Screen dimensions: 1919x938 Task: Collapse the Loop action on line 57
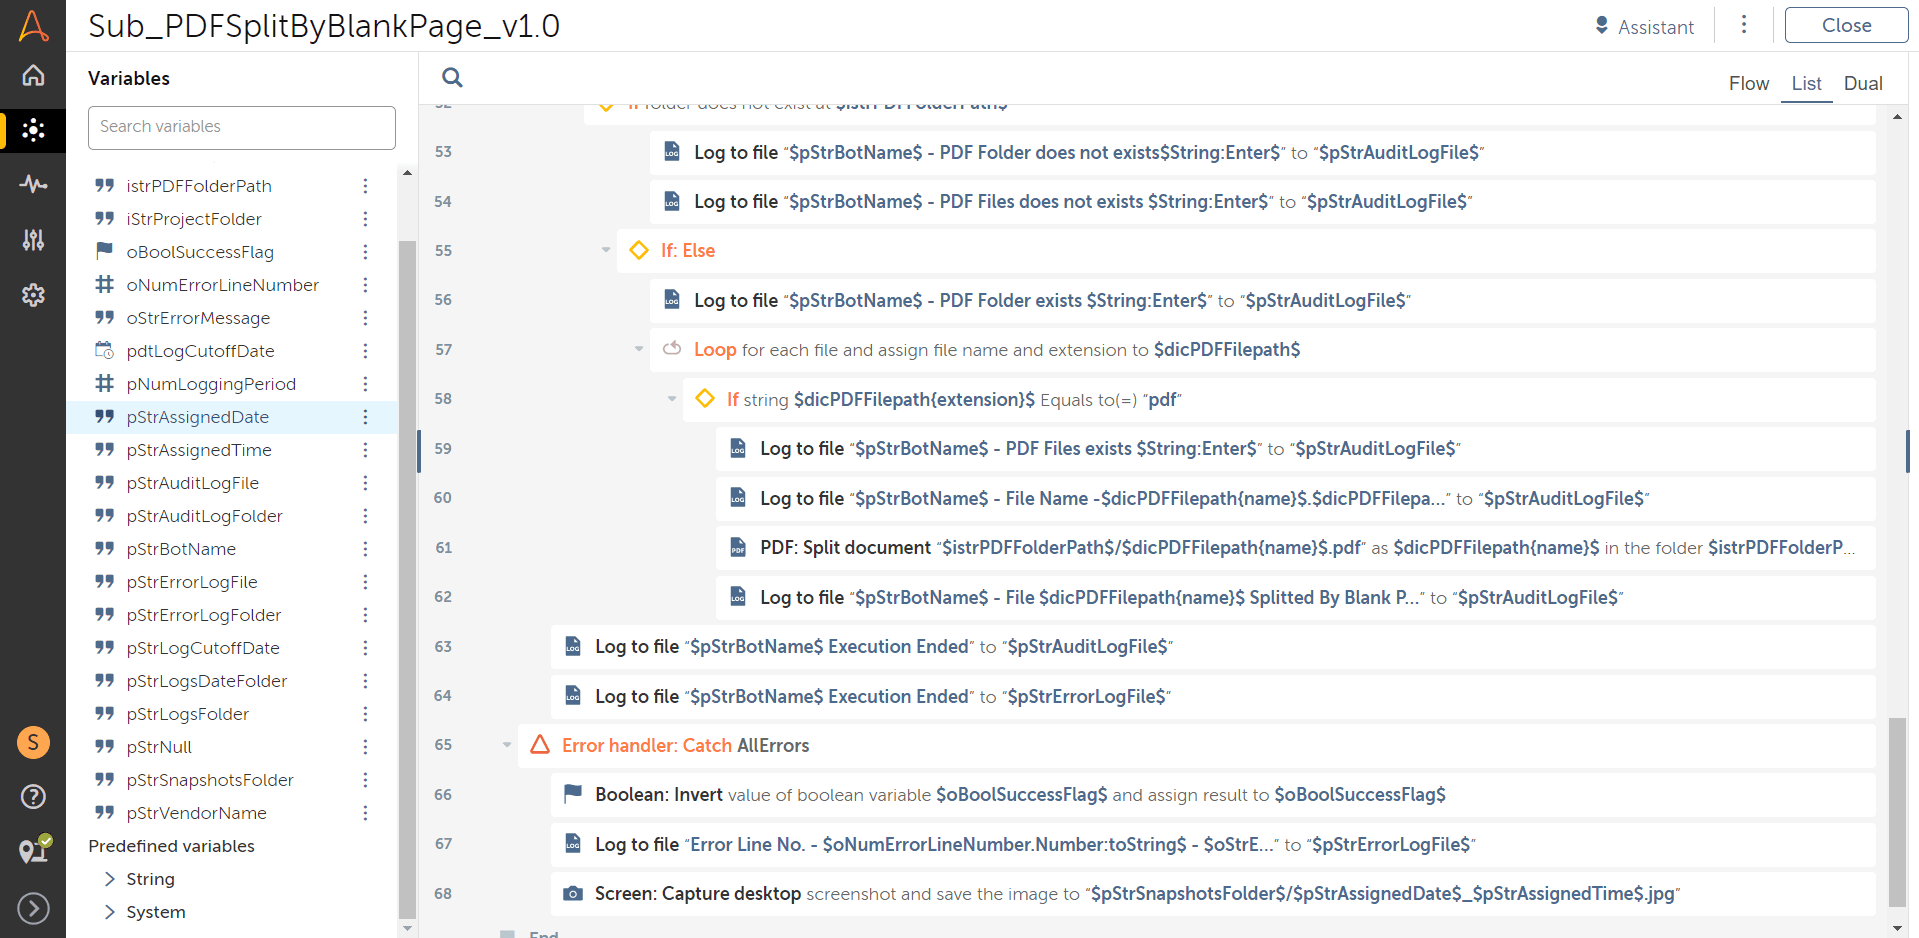point(639,349)
